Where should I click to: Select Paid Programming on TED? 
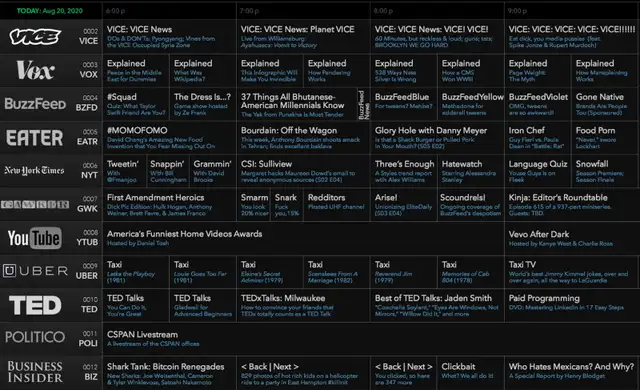pos(572,305)
